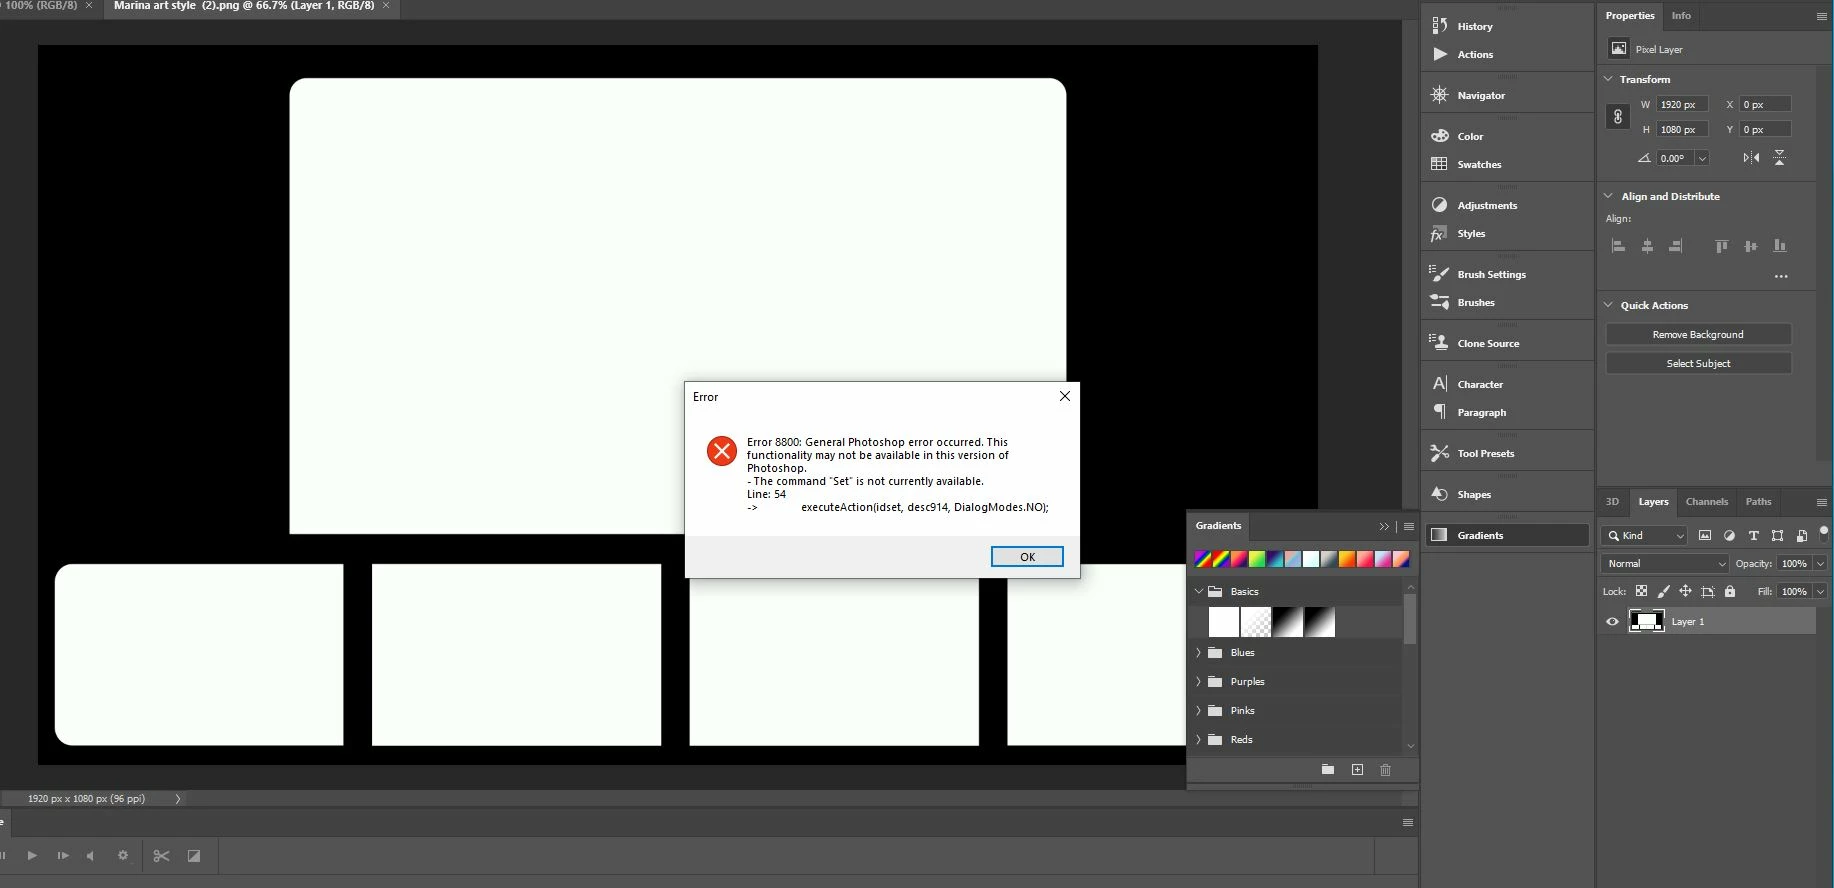Align horizontal centers icon
1834x888 pixels.
click(1647, 246)
